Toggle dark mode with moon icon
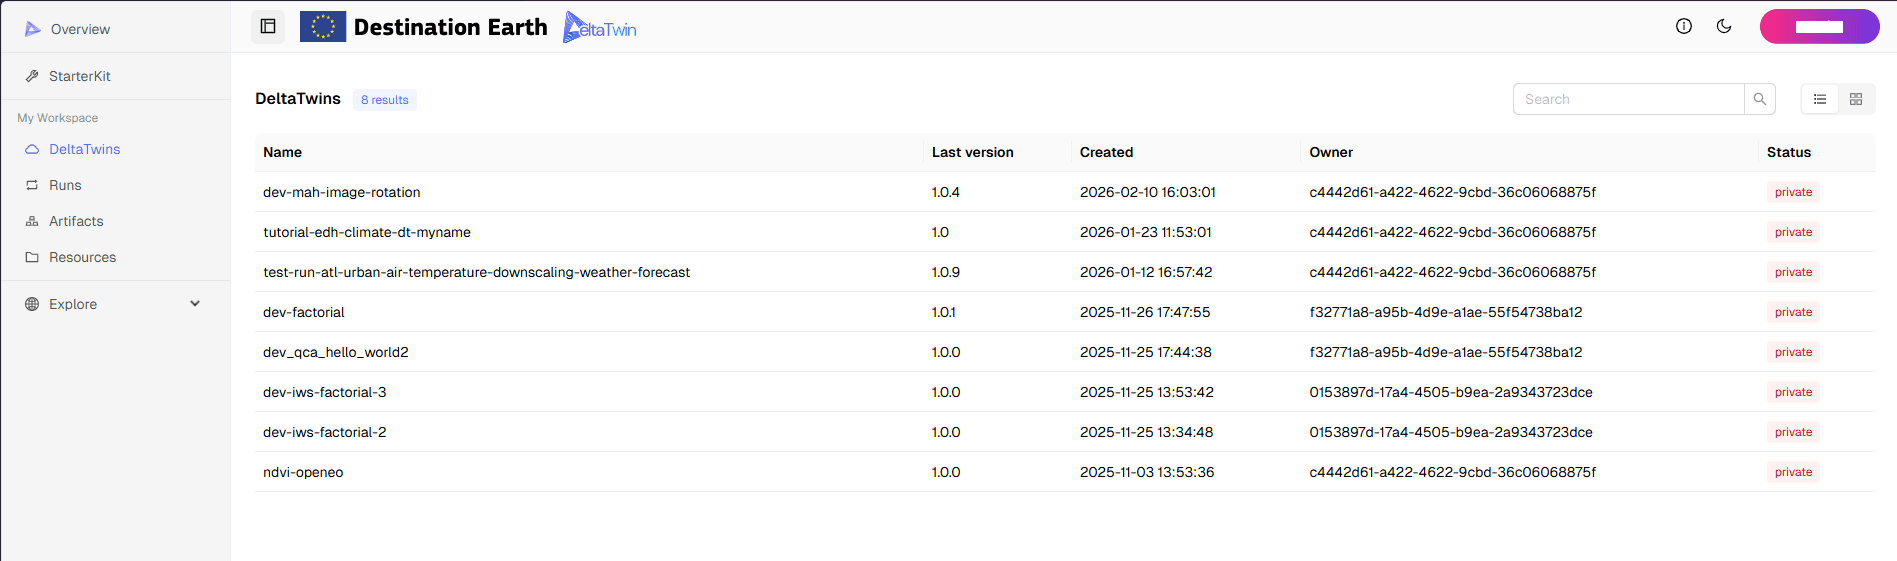Screen dimensions: 1897x561 pos(1724,27)
